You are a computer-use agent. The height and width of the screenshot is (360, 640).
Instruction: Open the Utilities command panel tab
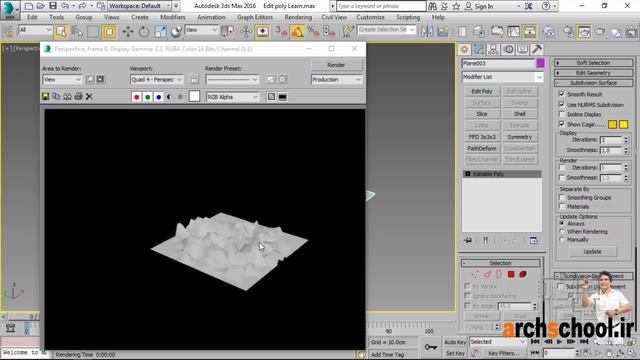pyautogui.click(x=537, y=49)
